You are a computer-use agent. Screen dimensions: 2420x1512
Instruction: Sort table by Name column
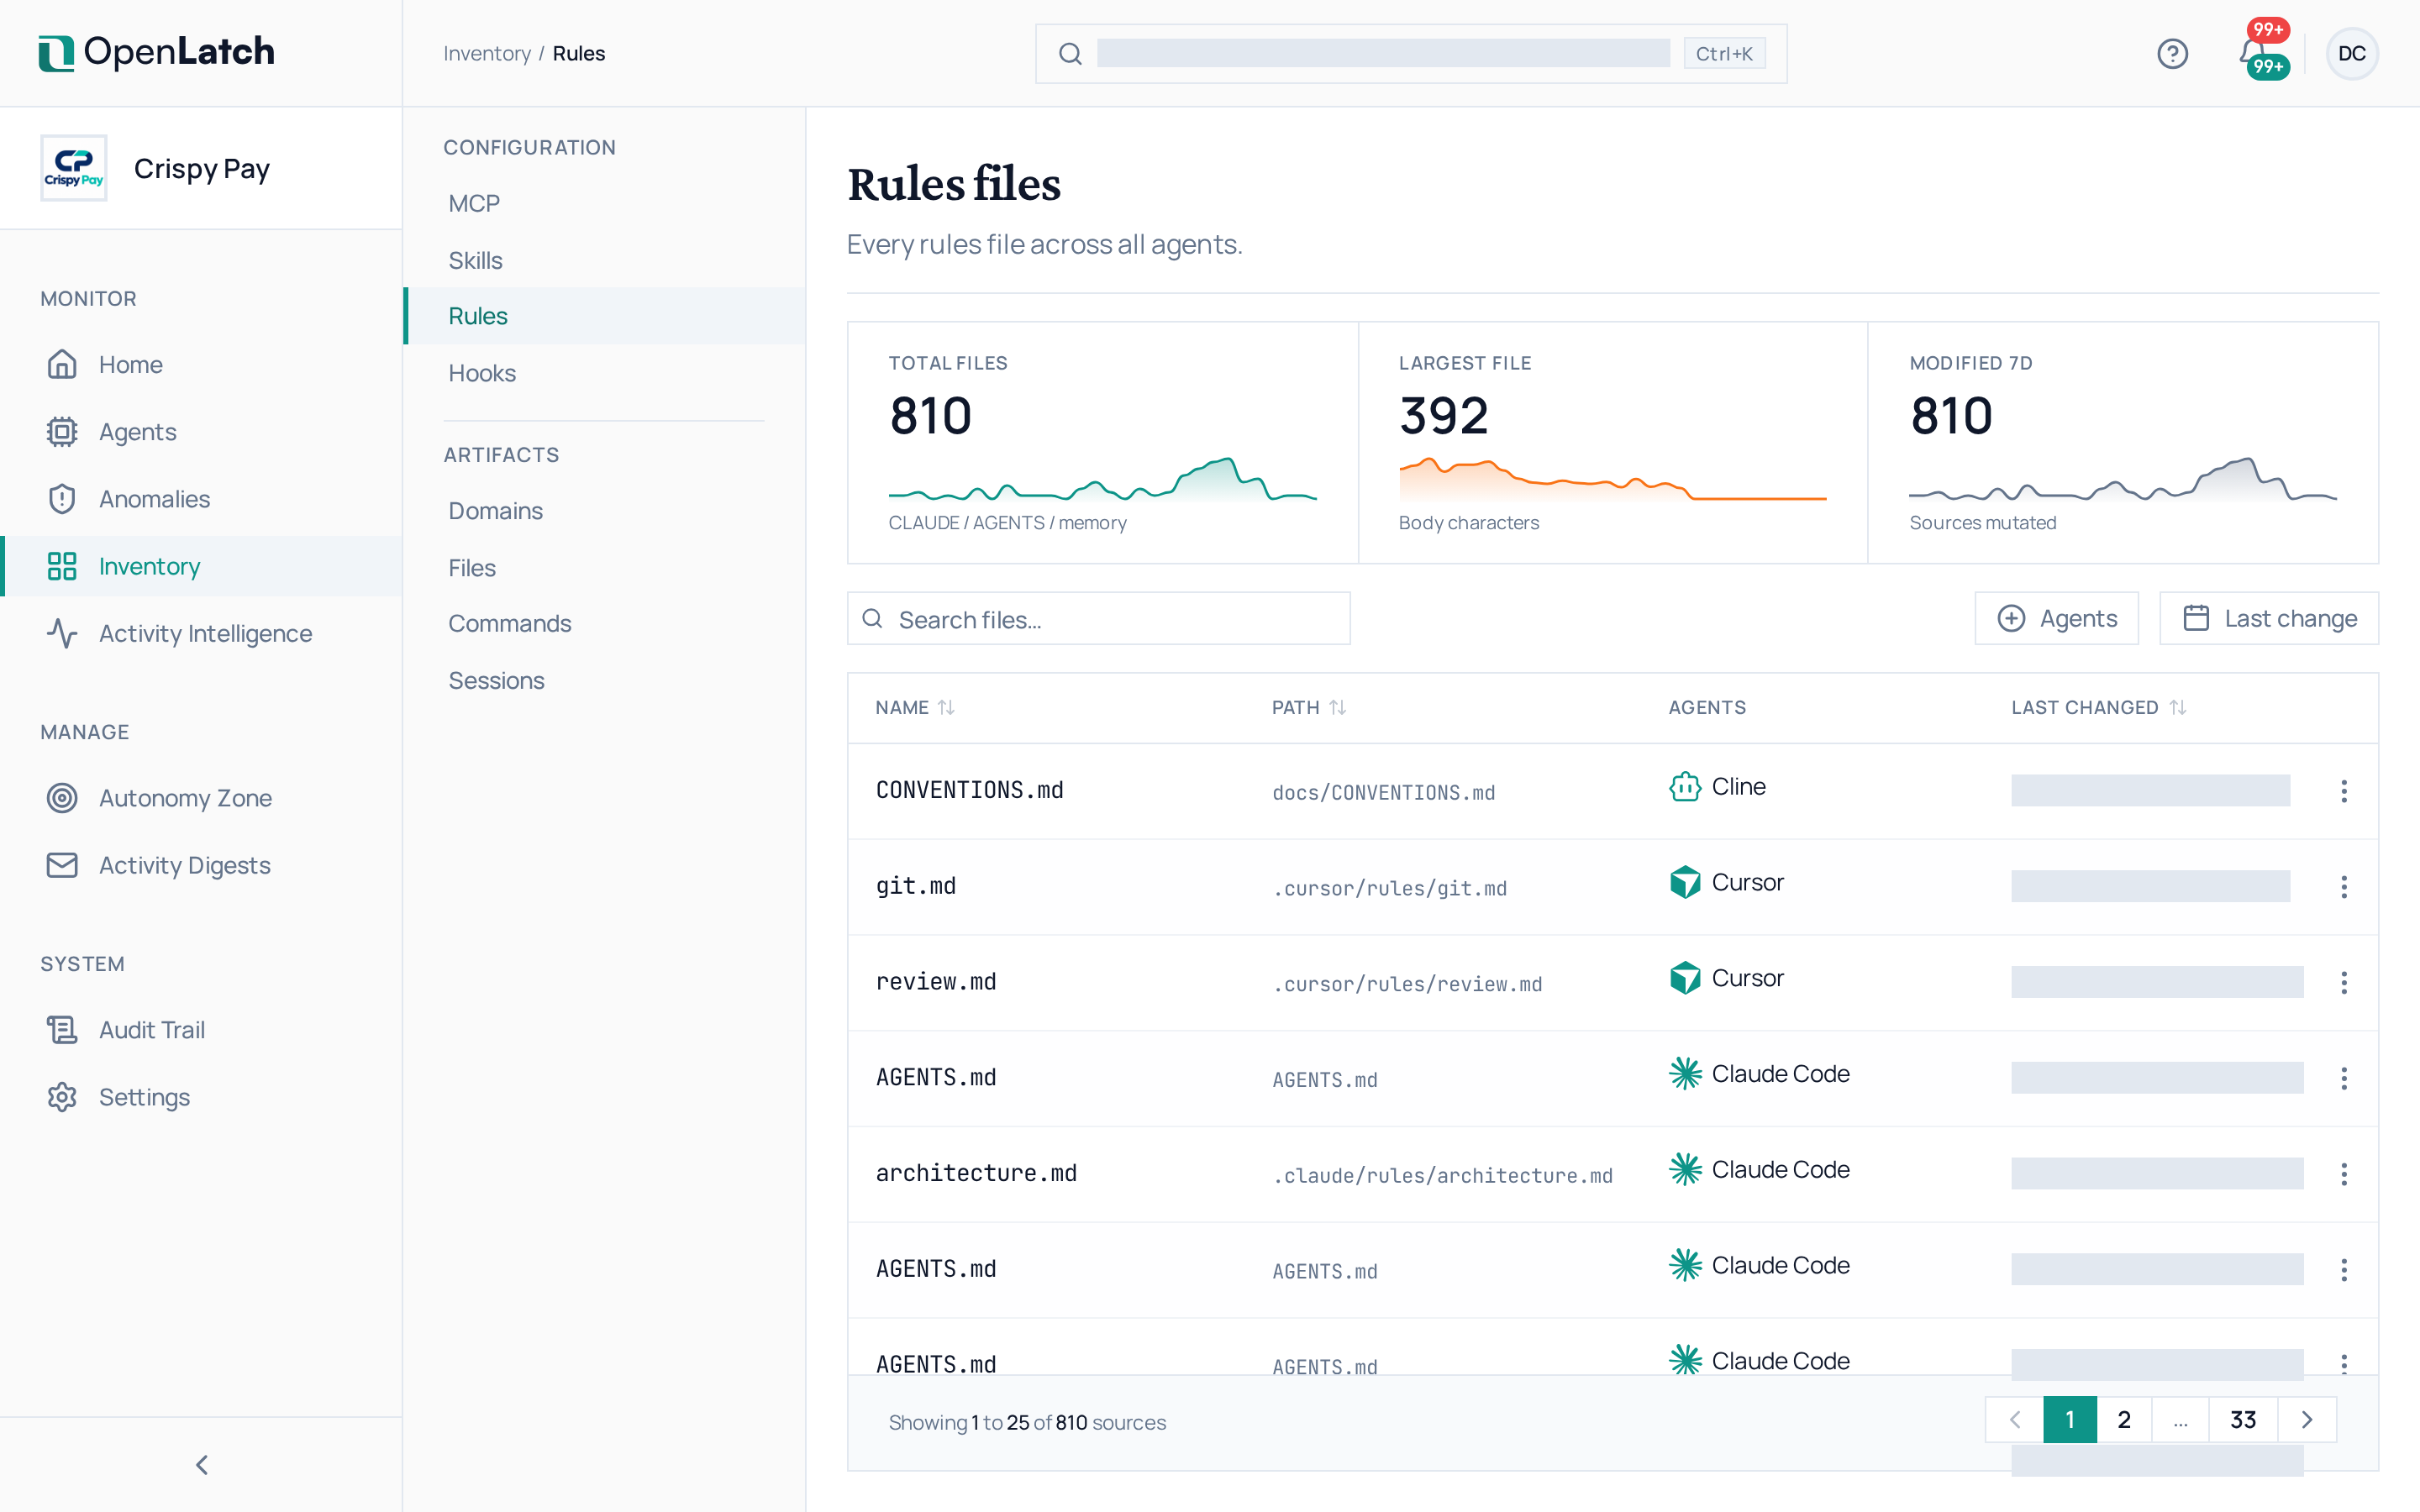(x=915, y=707)
